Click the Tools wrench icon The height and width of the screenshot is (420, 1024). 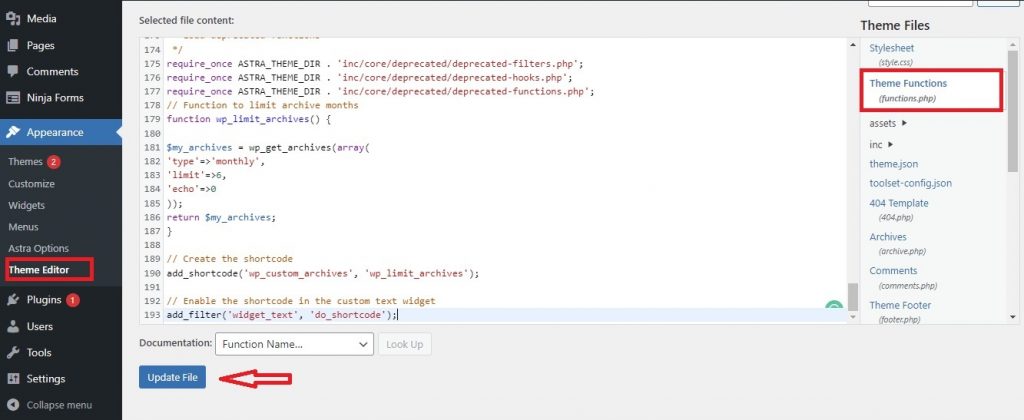pos(13,353)
